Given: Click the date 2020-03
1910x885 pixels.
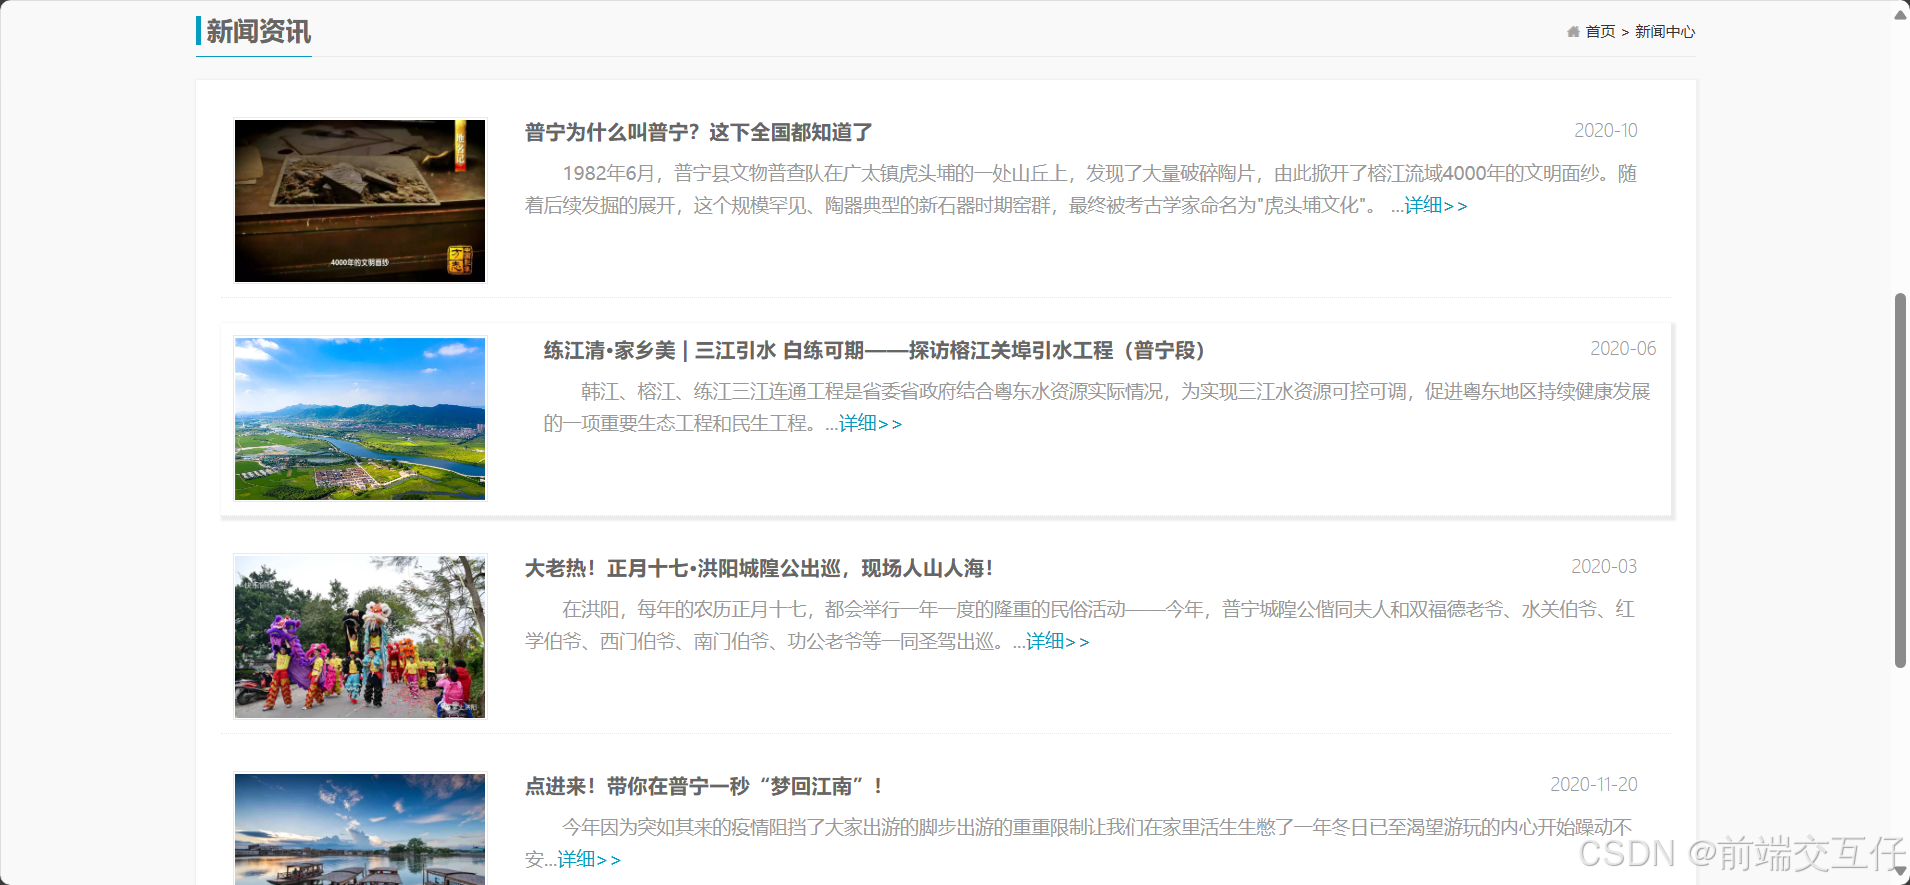Looking at the screenshot, I should click(x=1604, y=567).
